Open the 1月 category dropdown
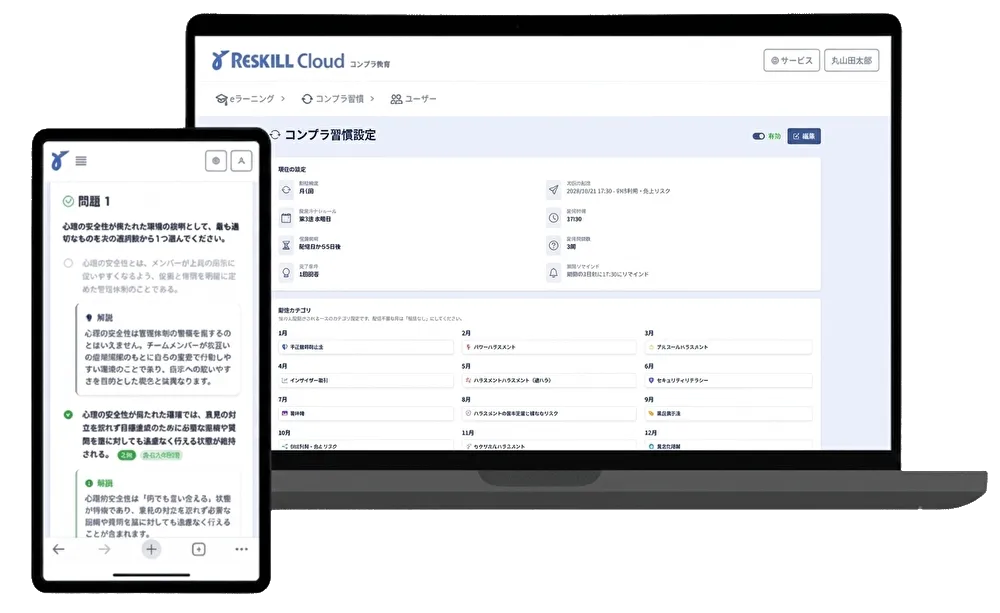This screenshot has height=613, width=1000. click(365, 347)
